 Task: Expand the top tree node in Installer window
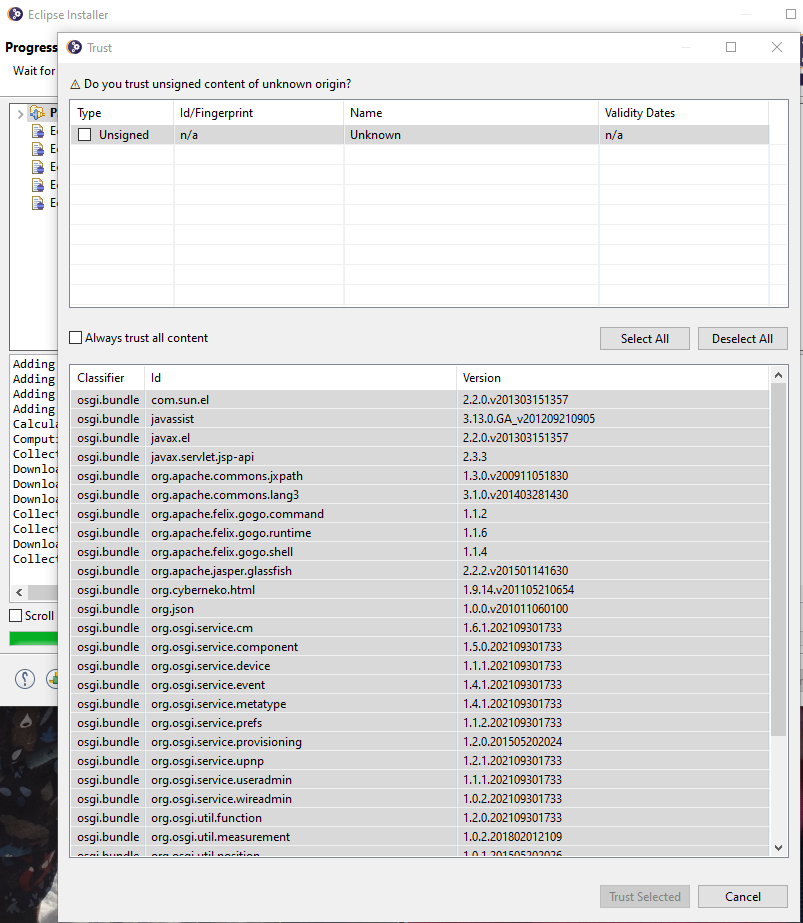click(20, 114)
